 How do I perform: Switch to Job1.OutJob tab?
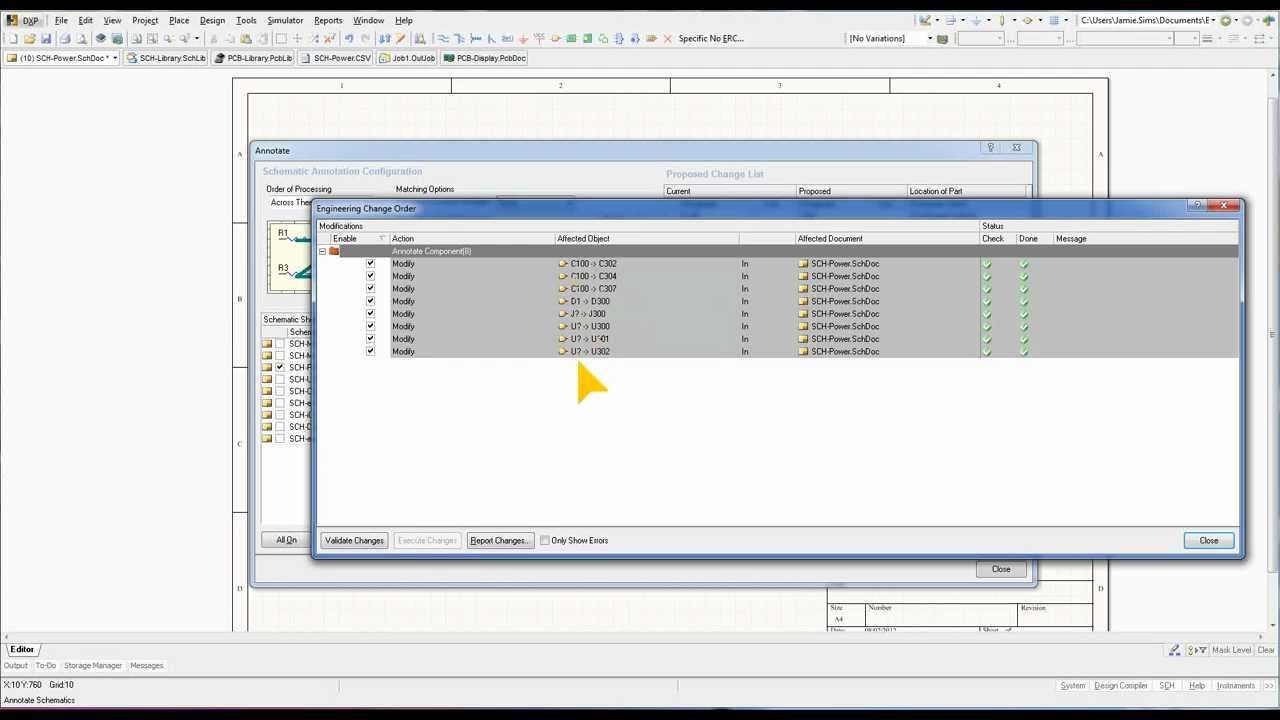tap(408, 58)
